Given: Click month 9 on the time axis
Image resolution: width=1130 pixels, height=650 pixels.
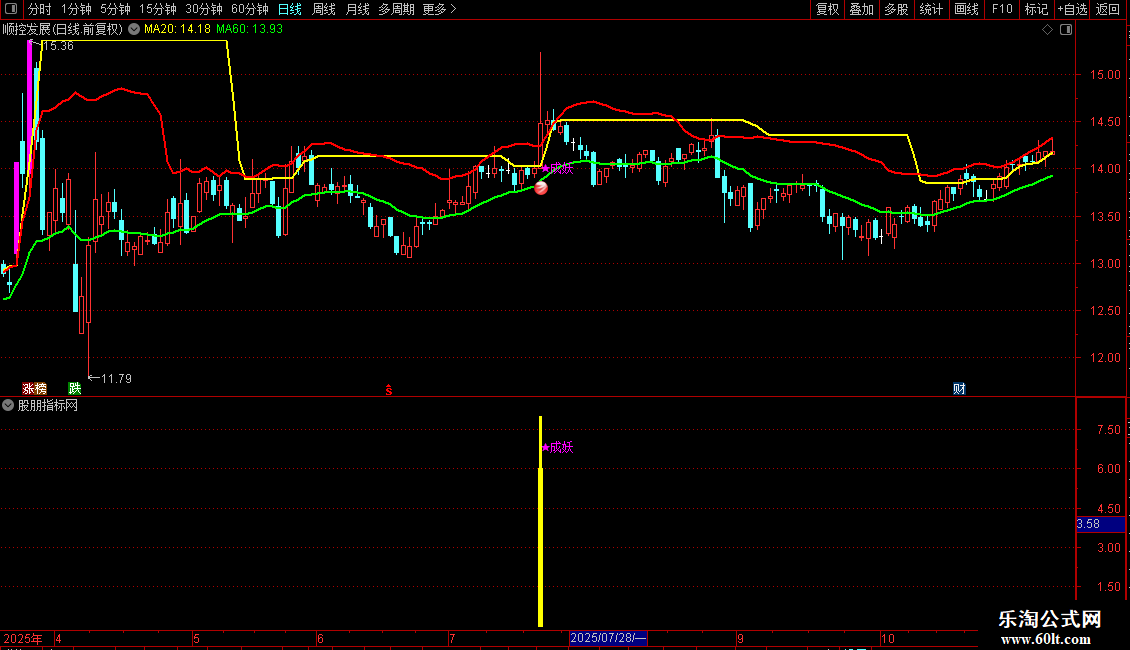Looking at the screenshot, I should 740,638.
